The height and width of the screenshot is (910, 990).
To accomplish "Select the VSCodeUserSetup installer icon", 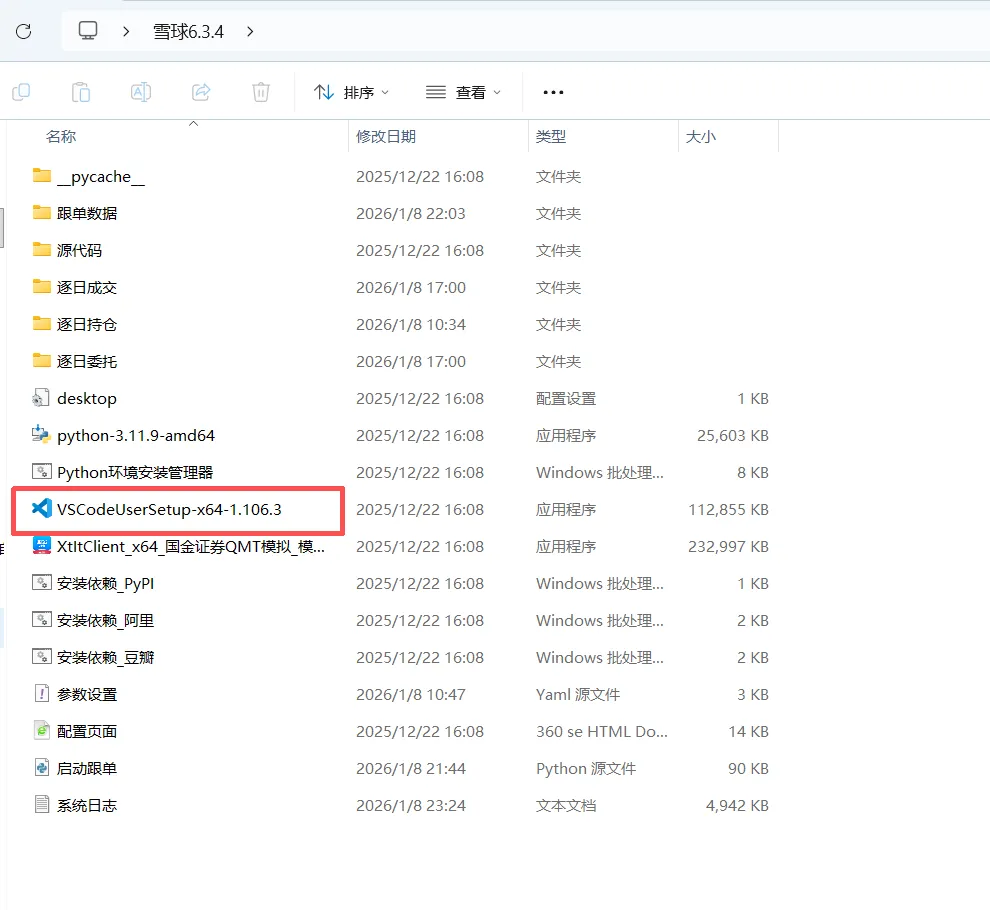I will [x=42, y=508].
